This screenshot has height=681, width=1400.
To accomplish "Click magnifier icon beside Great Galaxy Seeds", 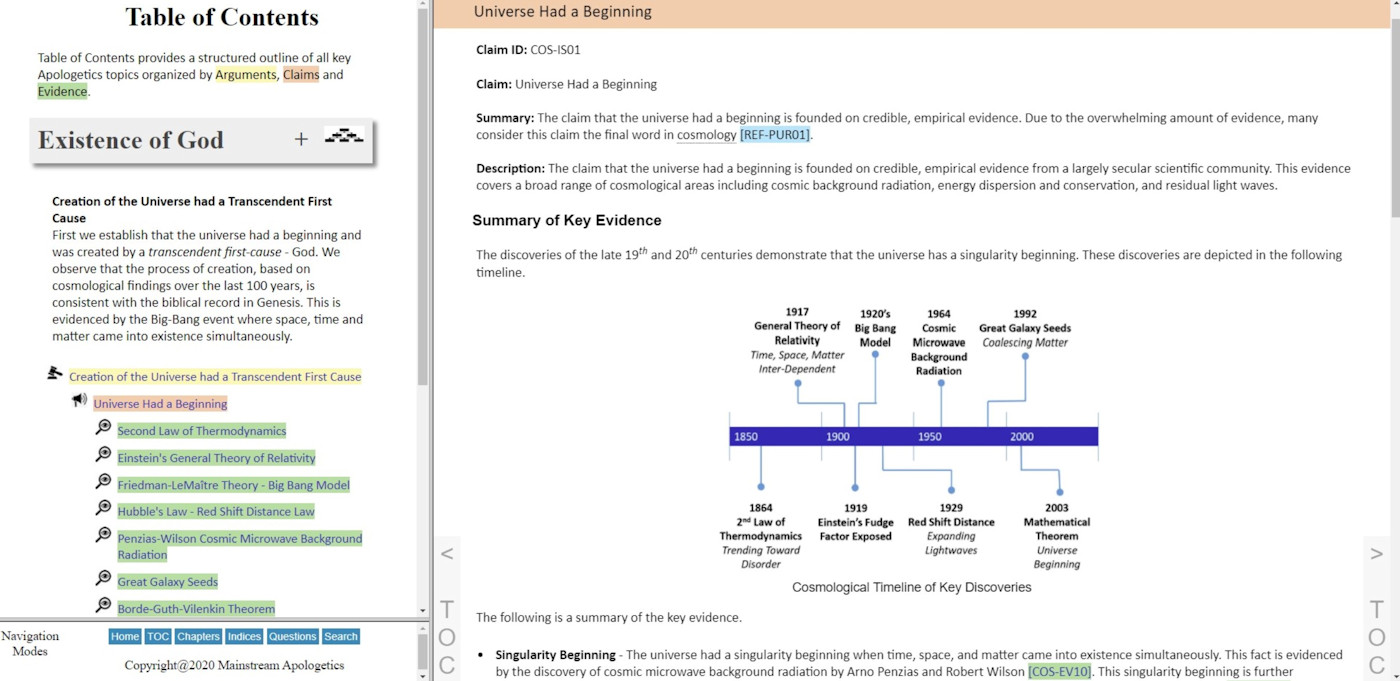I will tap(103, 578).
